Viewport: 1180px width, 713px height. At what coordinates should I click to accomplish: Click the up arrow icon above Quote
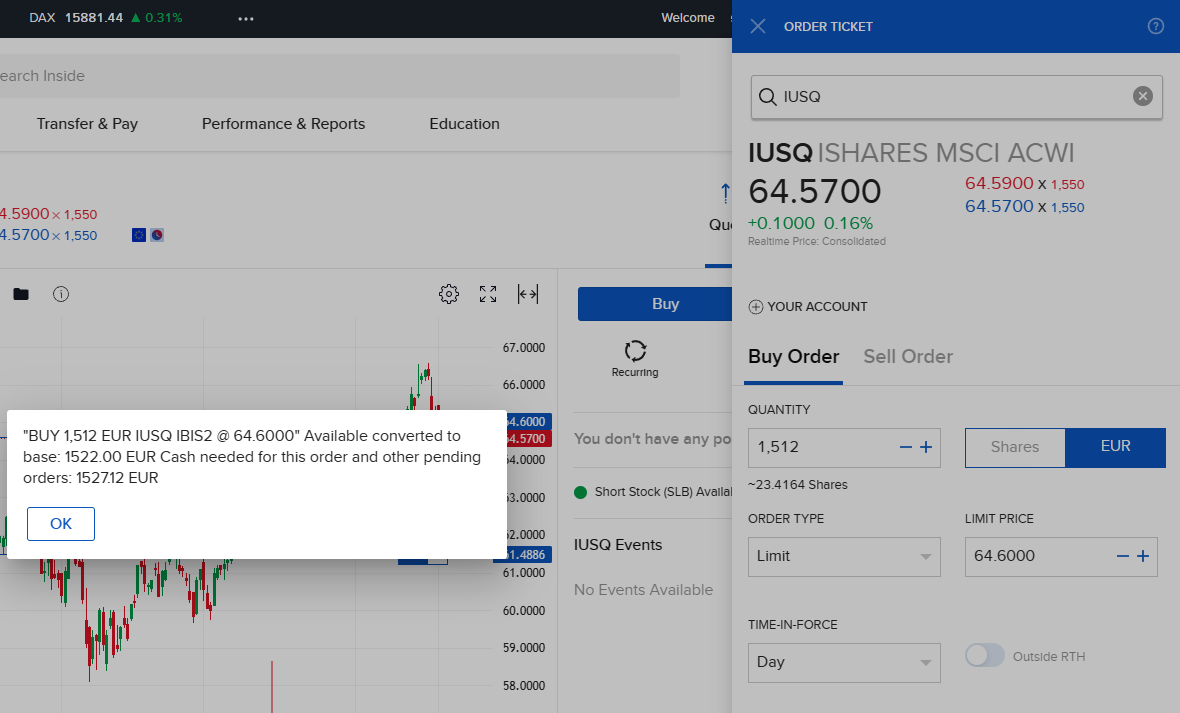[725, 193]
